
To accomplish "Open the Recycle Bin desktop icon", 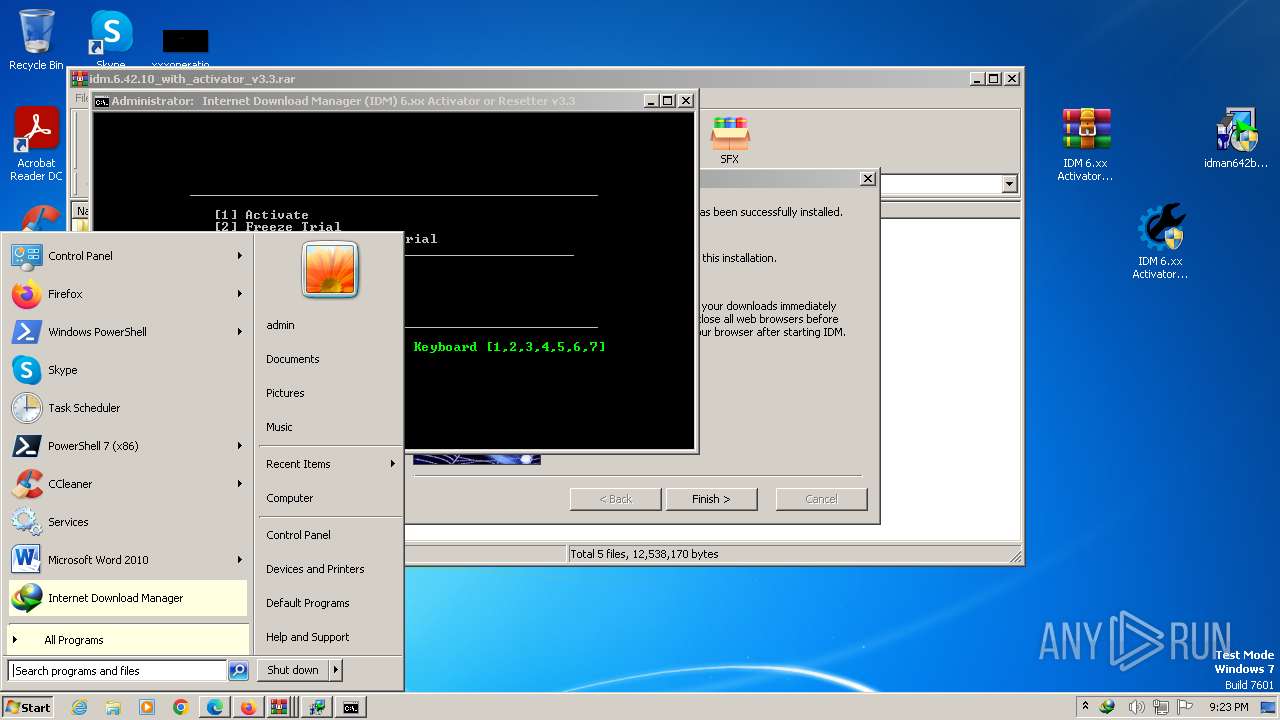I will pyautogui.click(x=36, y=40).
